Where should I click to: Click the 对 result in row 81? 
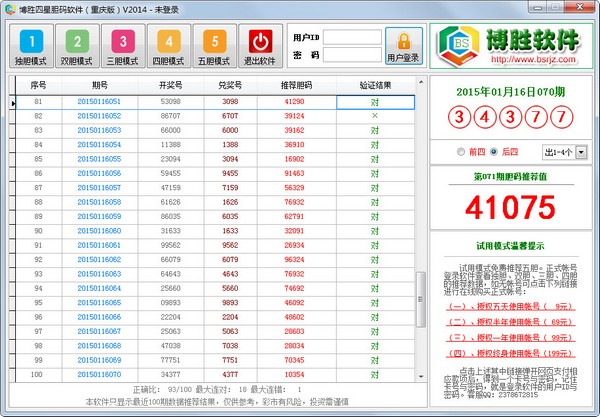375,102
